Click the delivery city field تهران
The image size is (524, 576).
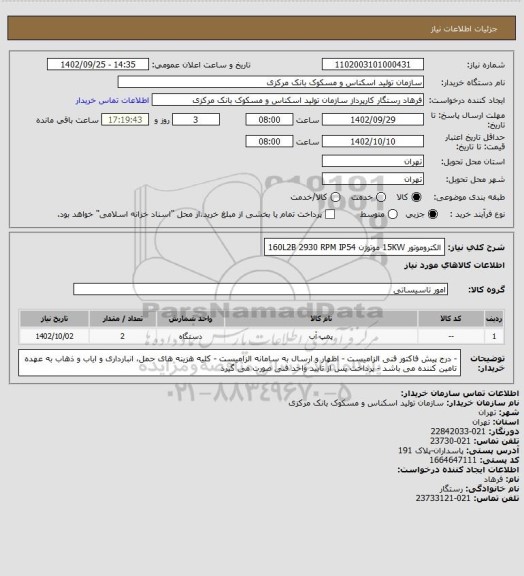[373, 179]
